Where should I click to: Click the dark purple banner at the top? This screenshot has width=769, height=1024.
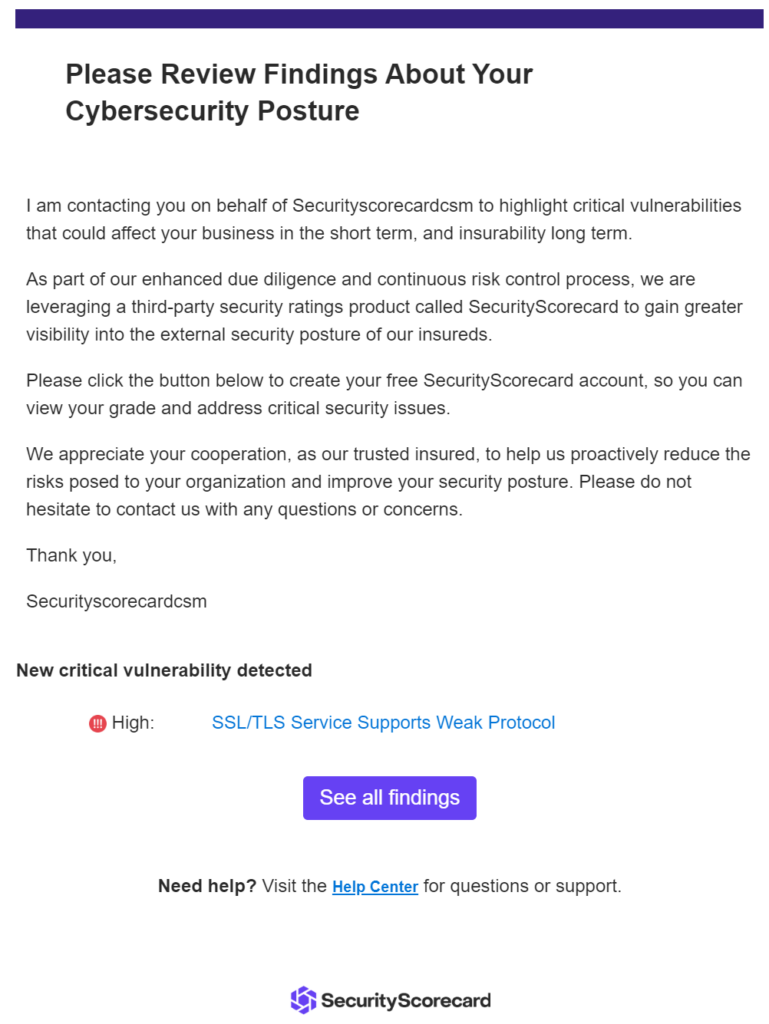(389, 19)
